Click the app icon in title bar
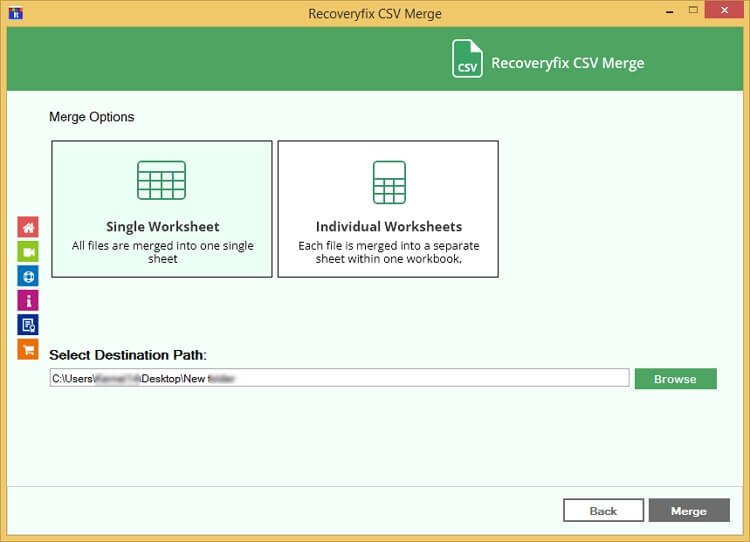750x542 pixels. [16, 13]
